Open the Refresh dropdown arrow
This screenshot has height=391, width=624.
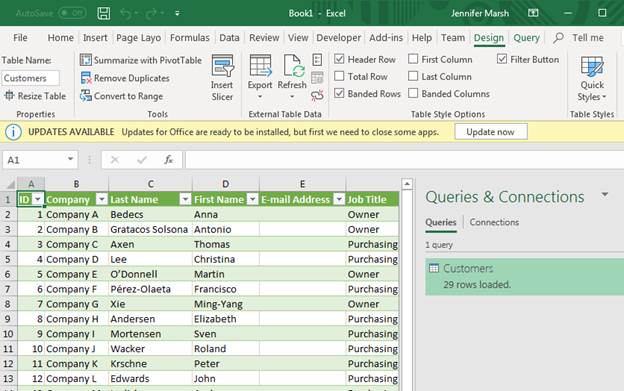tap(292, 97)
